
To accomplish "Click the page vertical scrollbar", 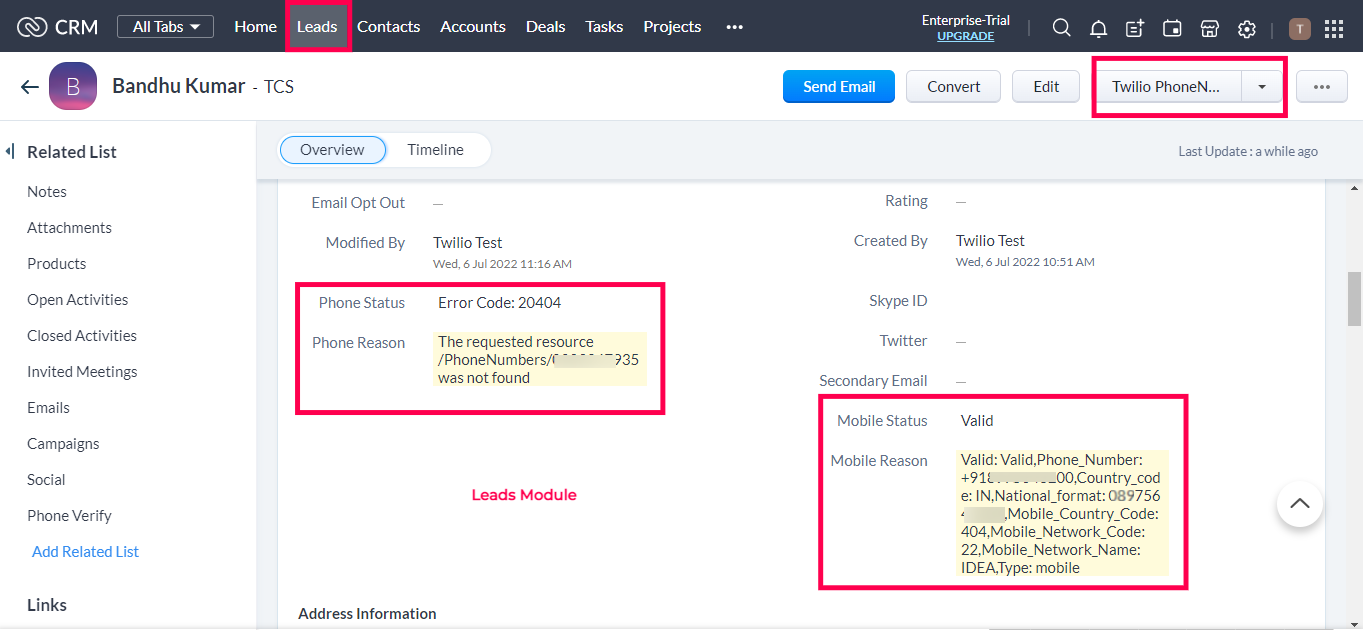I will [x=1355, y=298].
